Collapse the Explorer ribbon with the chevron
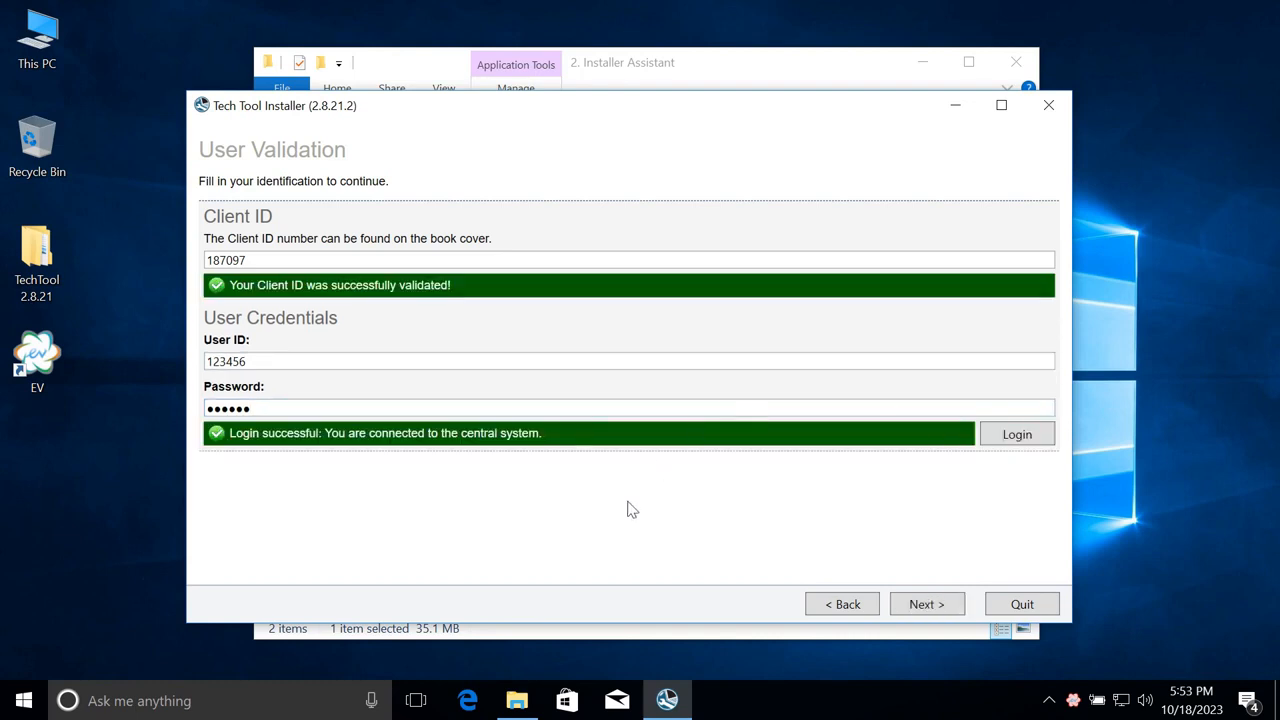The image size is (1280, 720). click(1007, 88)
